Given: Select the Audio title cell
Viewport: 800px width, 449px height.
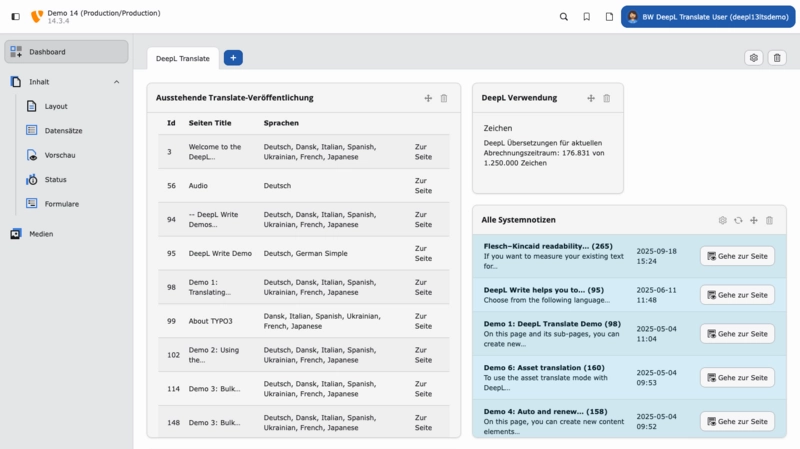Looking at the screenshot, I should tap(198, 186).
